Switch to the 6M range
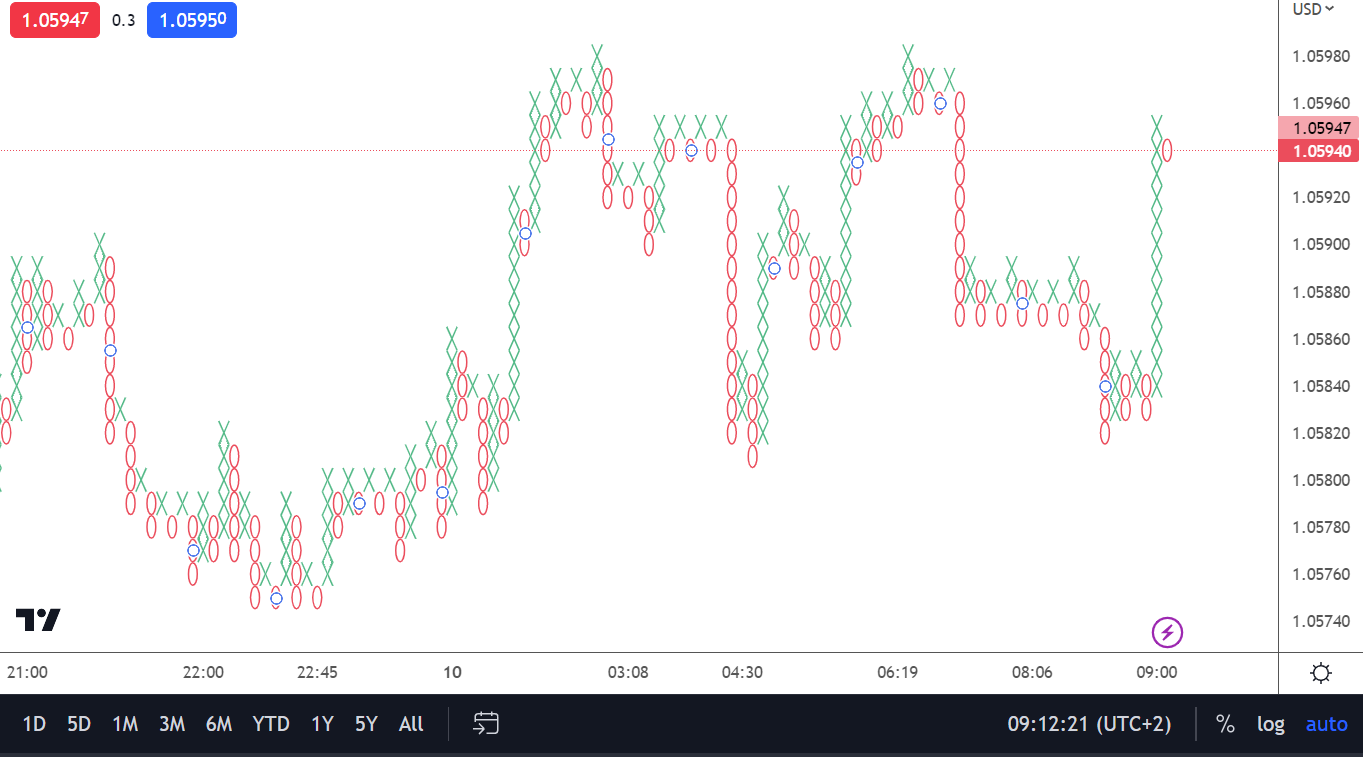Image resolution: width=1363 pixels, height=757 pixels. point(219,724)
